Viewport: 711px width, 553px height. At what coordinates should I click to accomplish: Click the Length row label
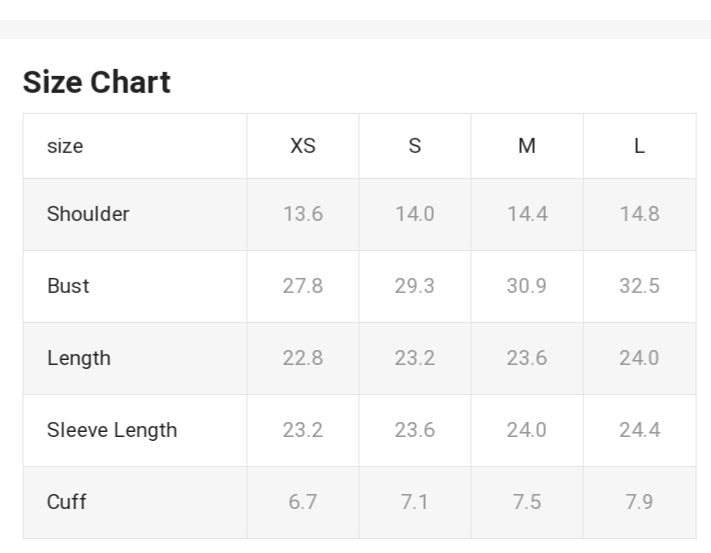(x=79, y=358)
